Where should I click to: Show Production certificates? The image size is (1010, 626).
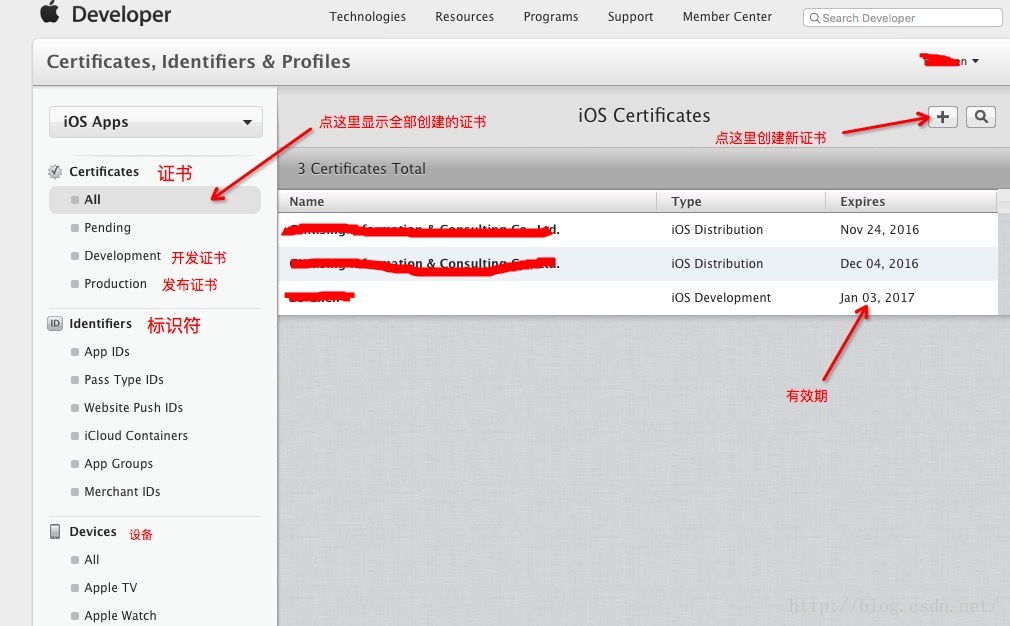pos(115,283)
